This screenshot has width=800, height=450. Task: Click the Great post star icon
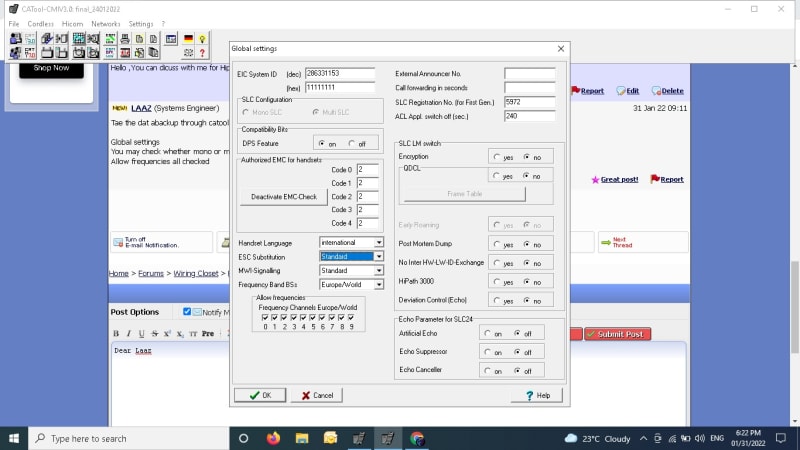[x=595, y=180]
